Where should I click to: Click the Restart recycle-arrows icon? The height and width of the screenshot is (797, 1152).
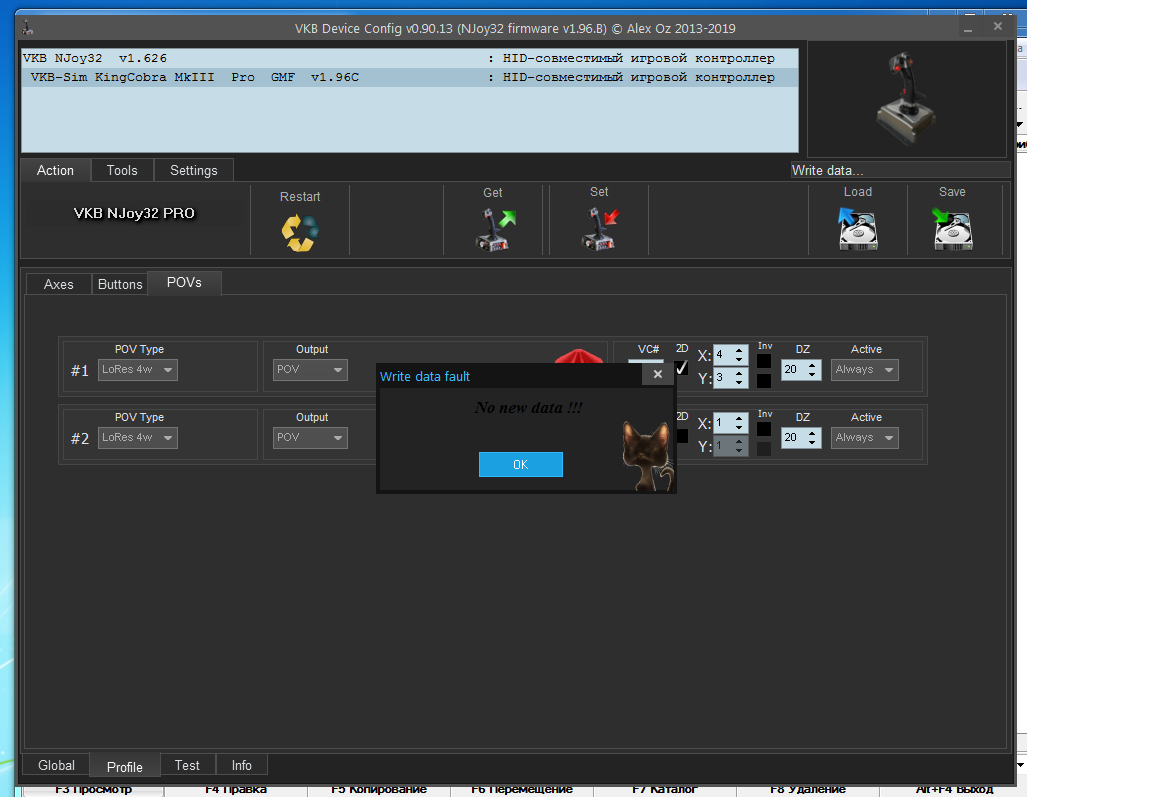[300, 232]
